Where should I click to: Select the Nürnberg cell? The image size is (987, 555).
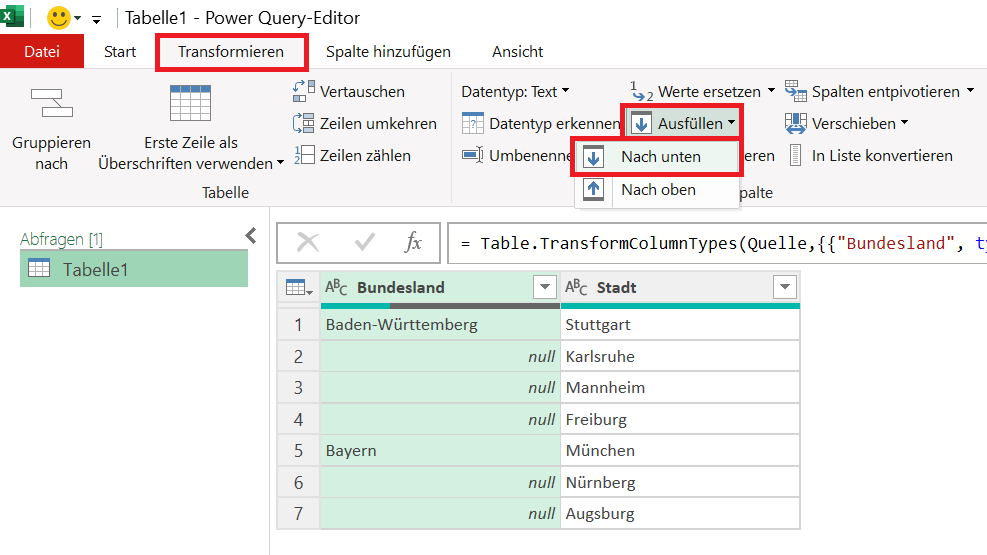click(x=680, y=483)
